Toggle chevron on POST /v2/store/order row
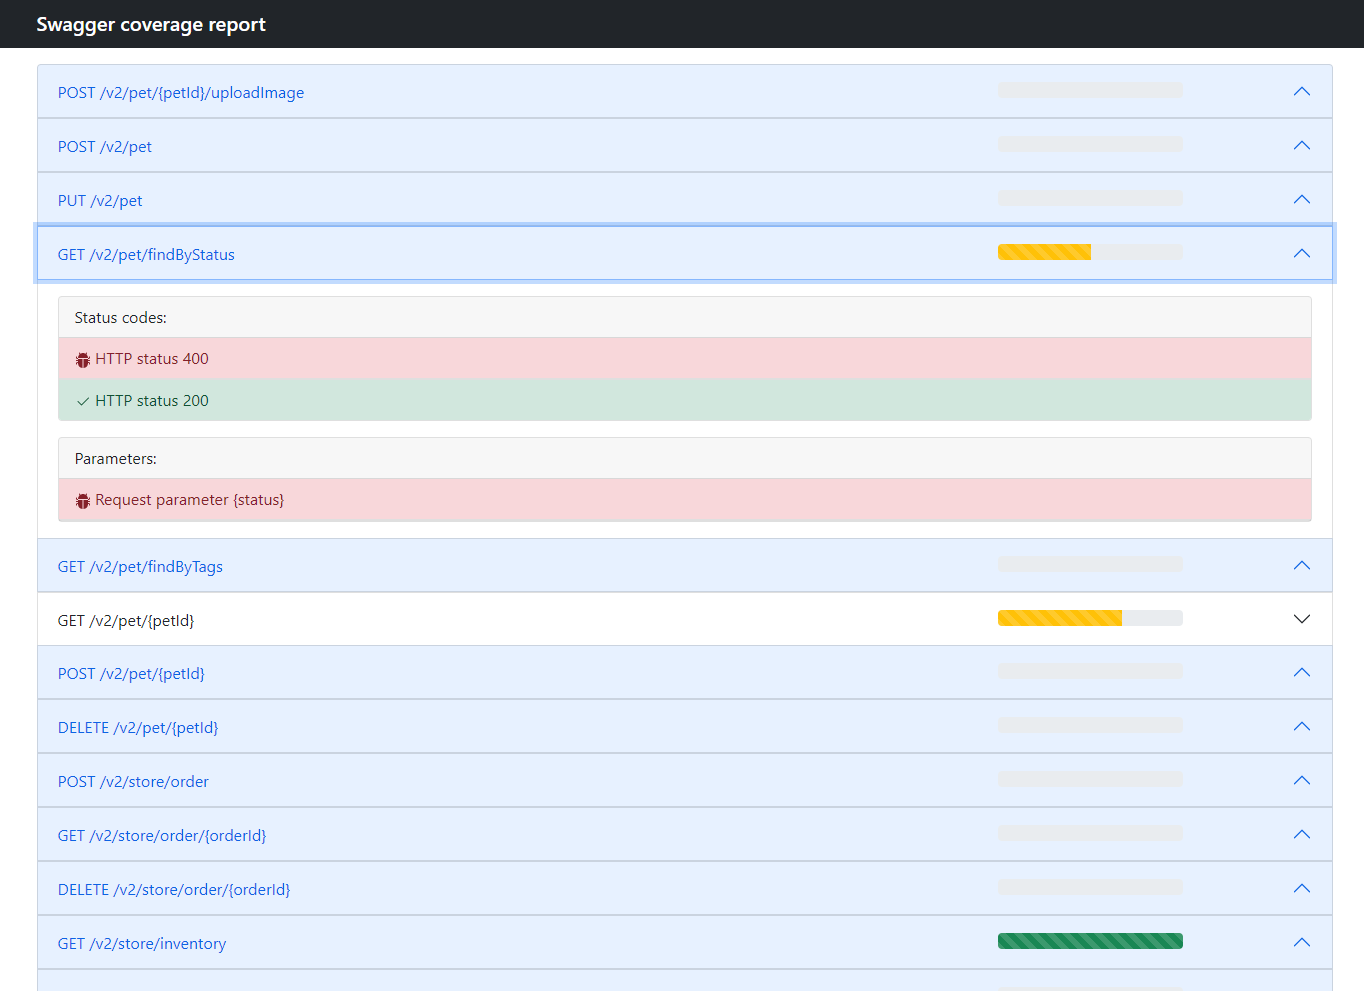Viewport: 1364px width, 991px height. (1301, 781)
